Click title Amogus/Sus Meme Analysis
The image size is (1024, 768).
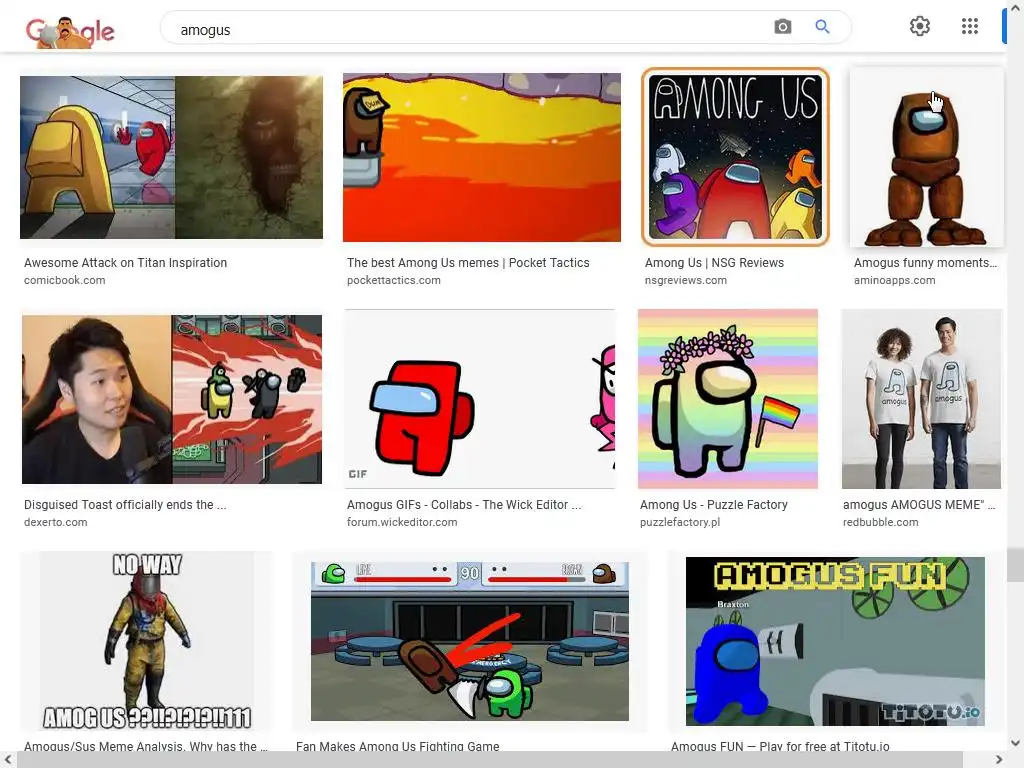[x=146, y=746]
